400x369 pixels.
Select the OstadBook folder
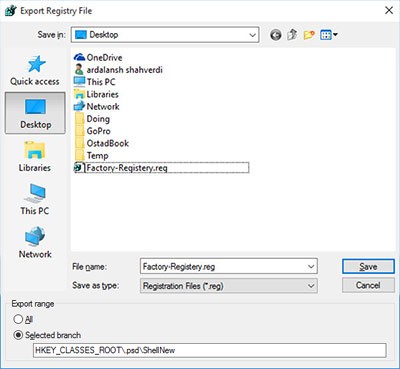click(x=101, y=143)
